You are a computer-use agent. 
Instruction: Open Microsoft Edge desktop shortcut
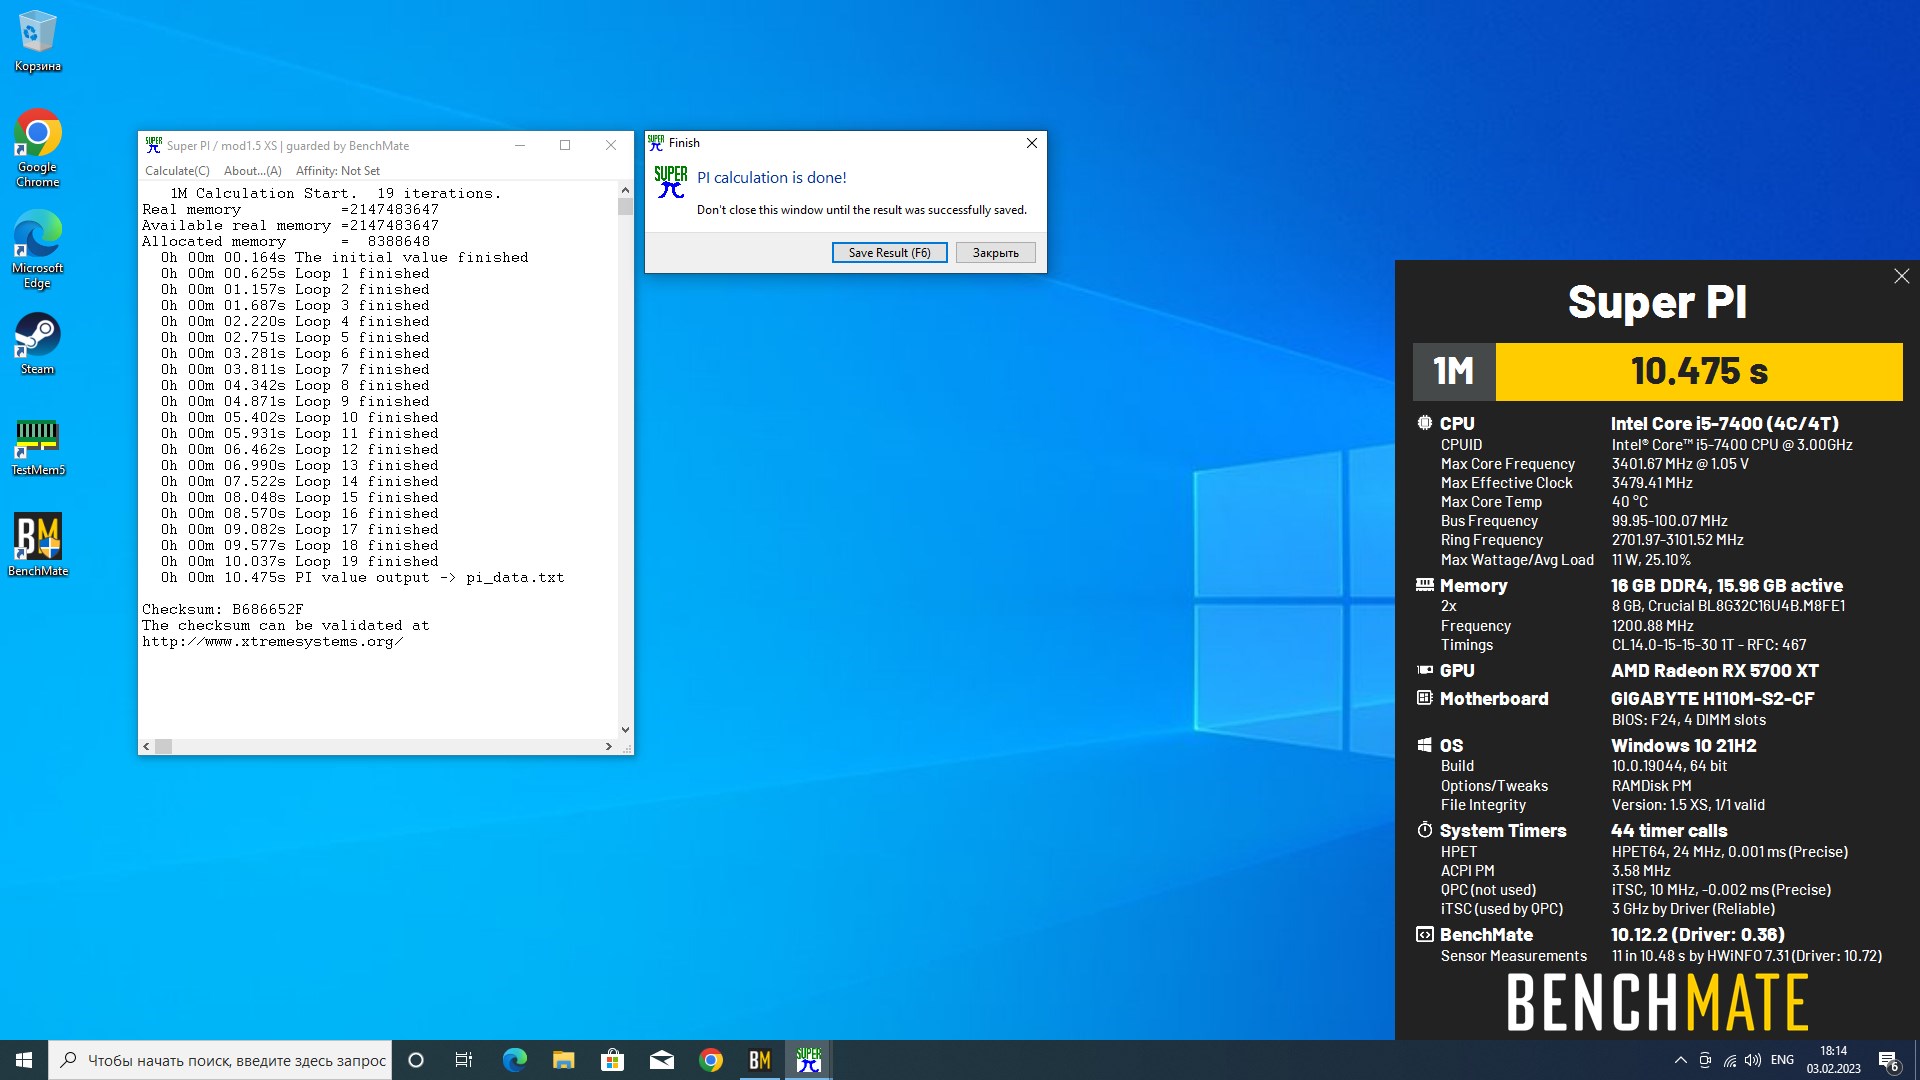tap(38, 248)
